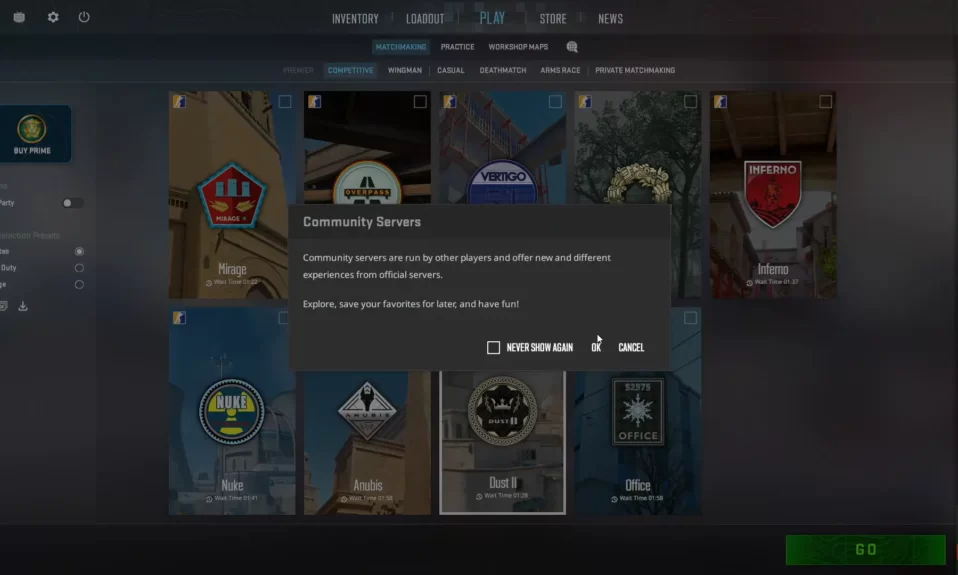Choose the Deathmatch game mode
This screenshot has width=958, height=575.
click(x=502, y=70)
